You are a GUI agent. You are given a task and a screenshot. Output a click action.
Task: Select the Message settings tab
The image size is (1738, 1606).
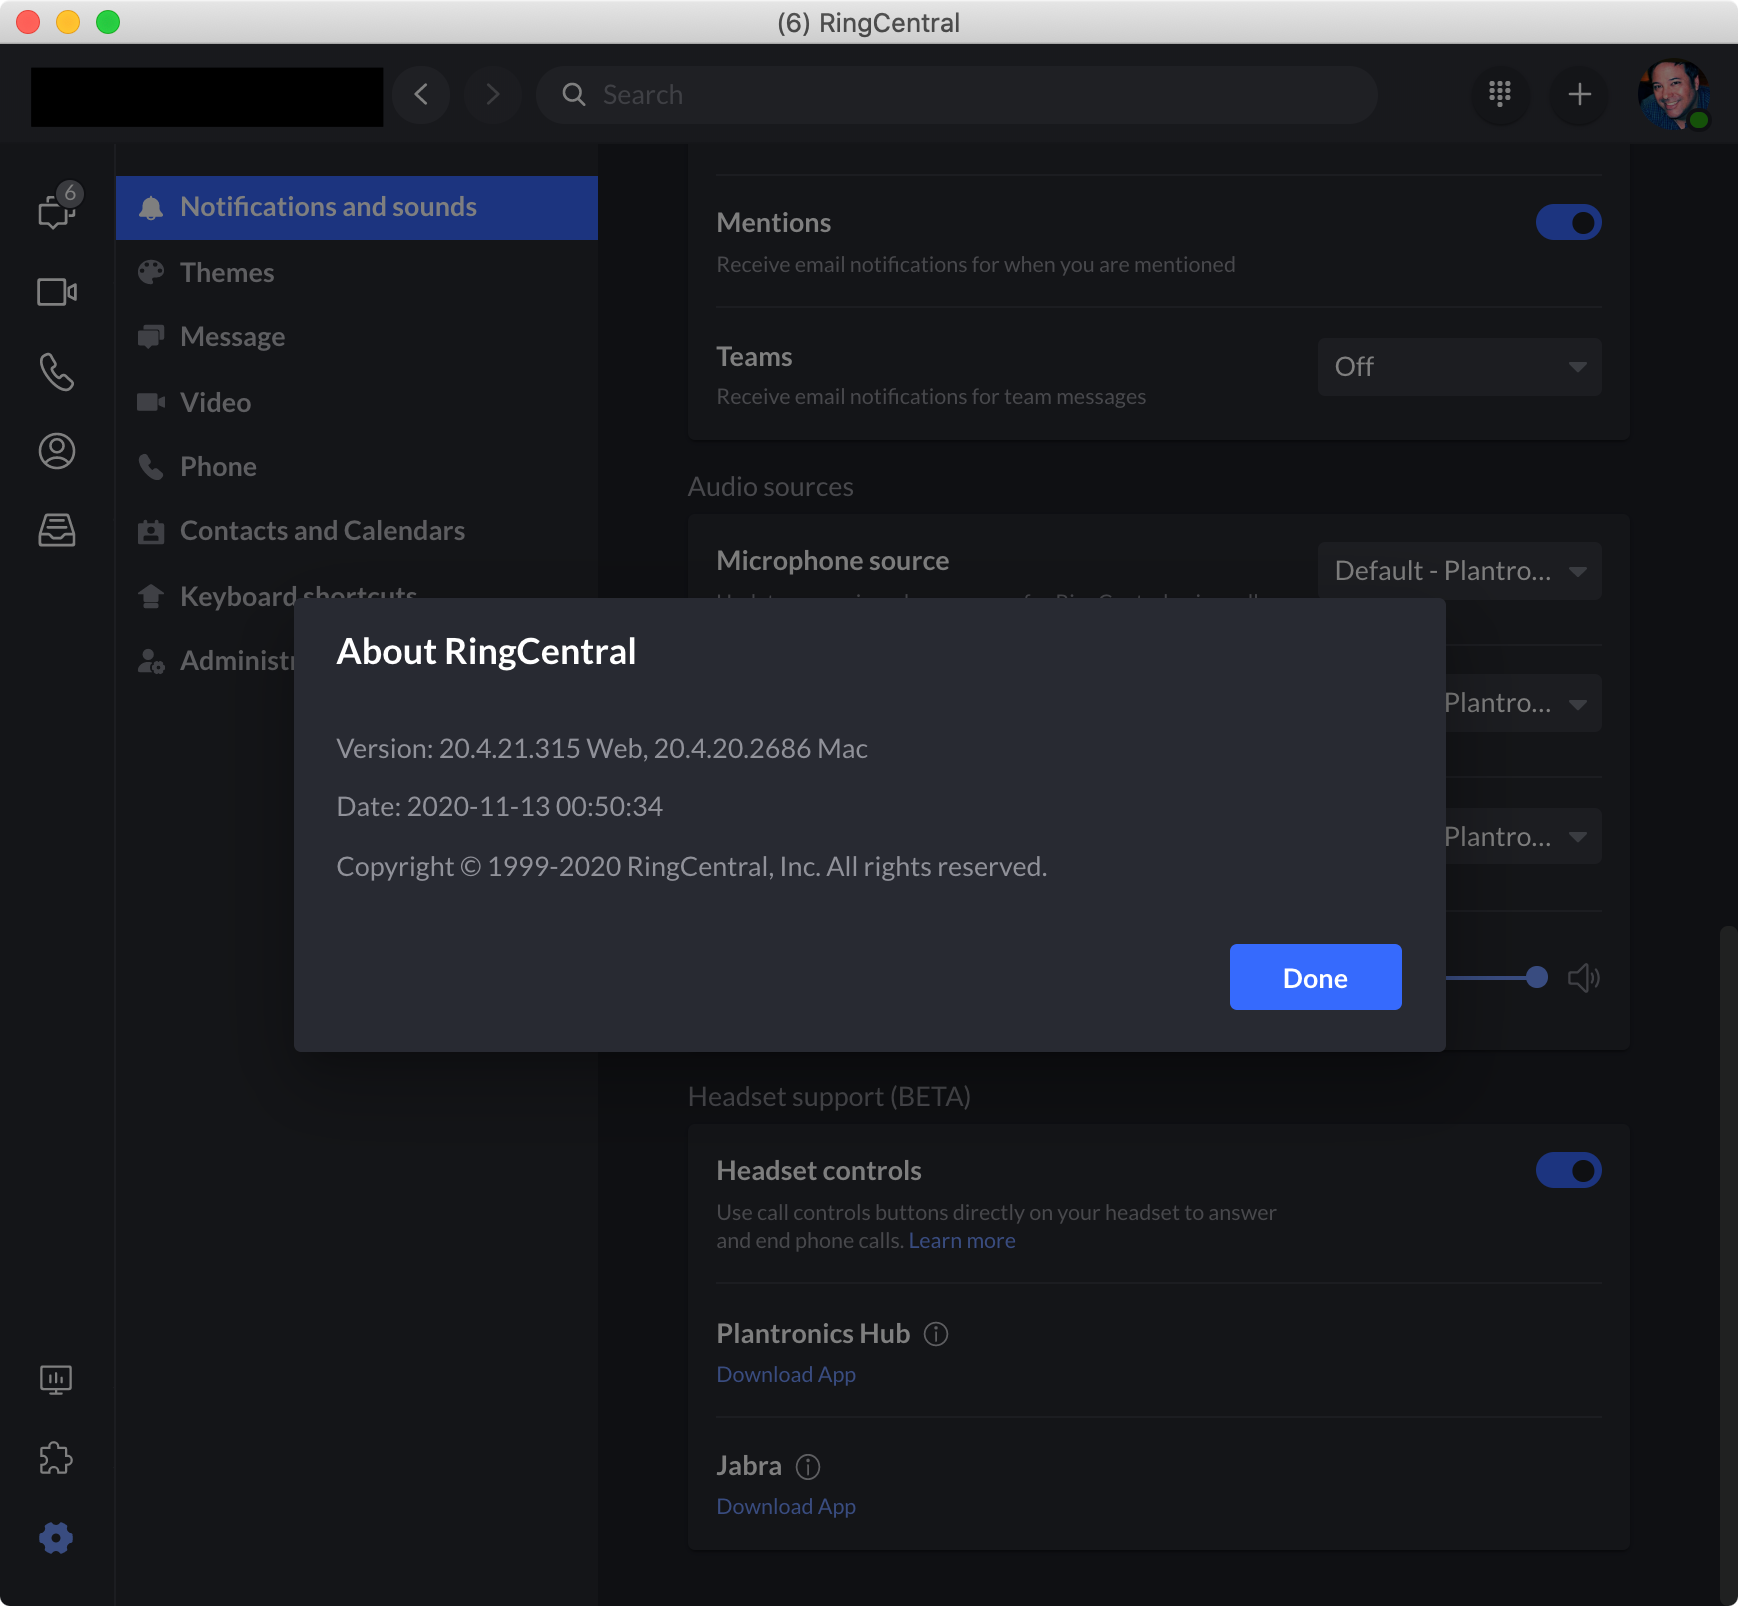pos(357,337)
